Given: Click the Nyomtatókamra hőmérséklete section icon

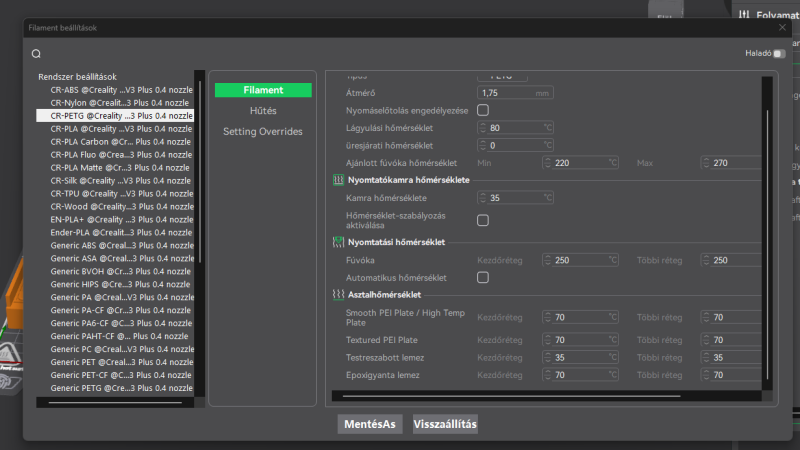Looking at the screenshot, I should click(338, 180).
